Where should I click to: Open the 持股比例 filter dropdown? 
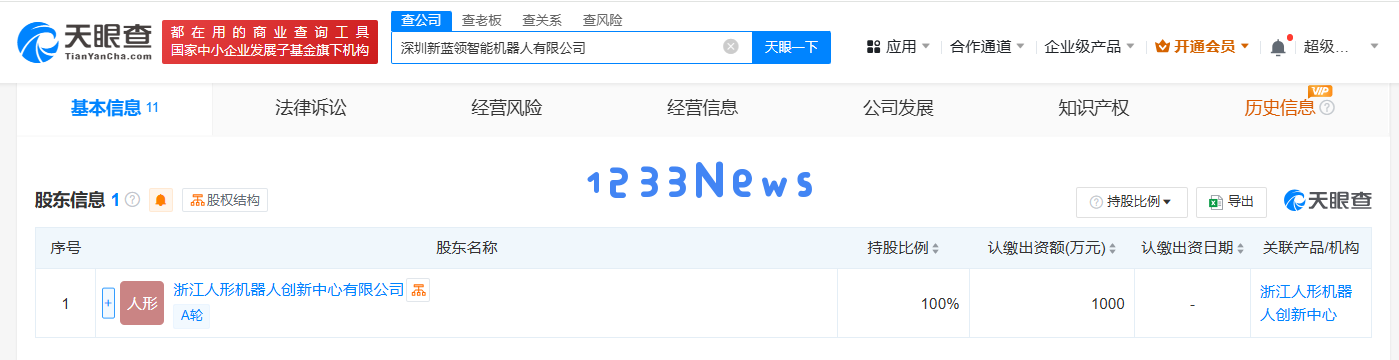1132,201
